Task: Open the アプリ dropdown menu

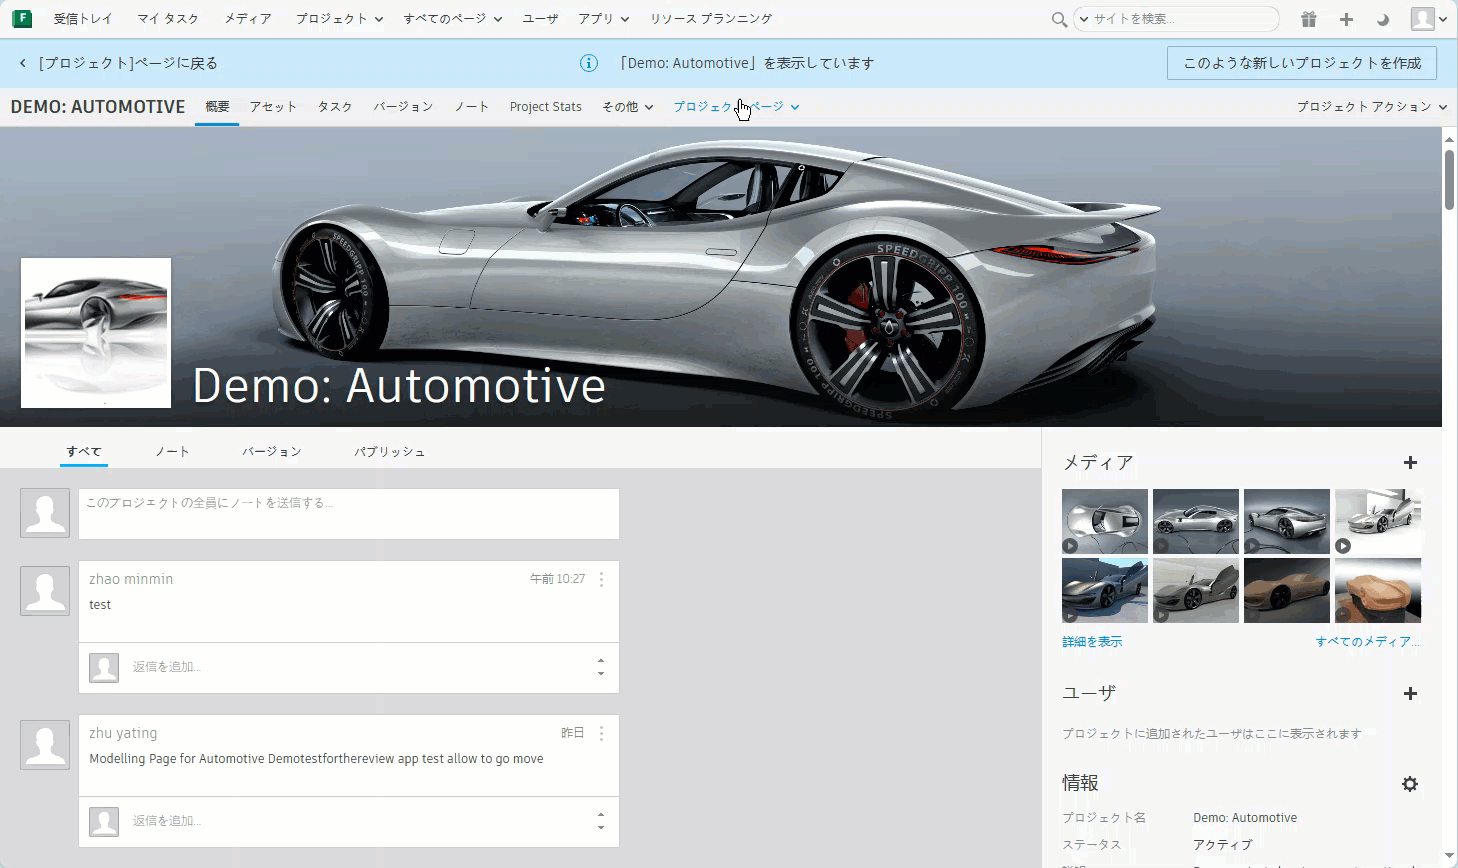Action: pyautogui.click(x=604, y=19)
